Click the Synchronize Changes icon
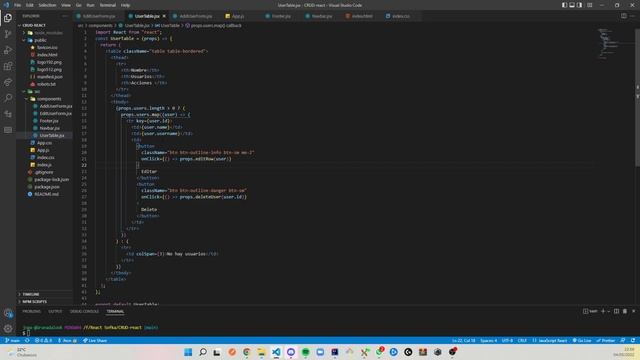 click(27, 340)
